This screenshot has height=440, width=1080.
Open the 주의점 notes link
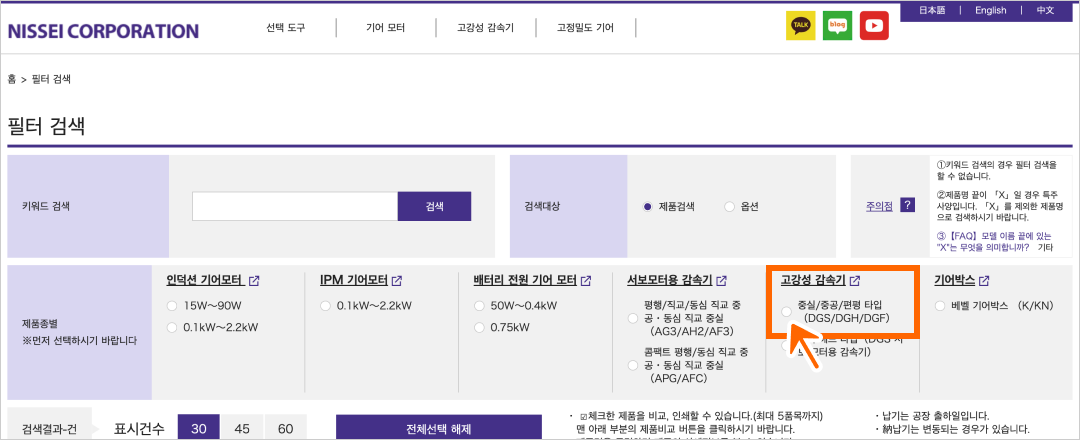click(878, 206)
